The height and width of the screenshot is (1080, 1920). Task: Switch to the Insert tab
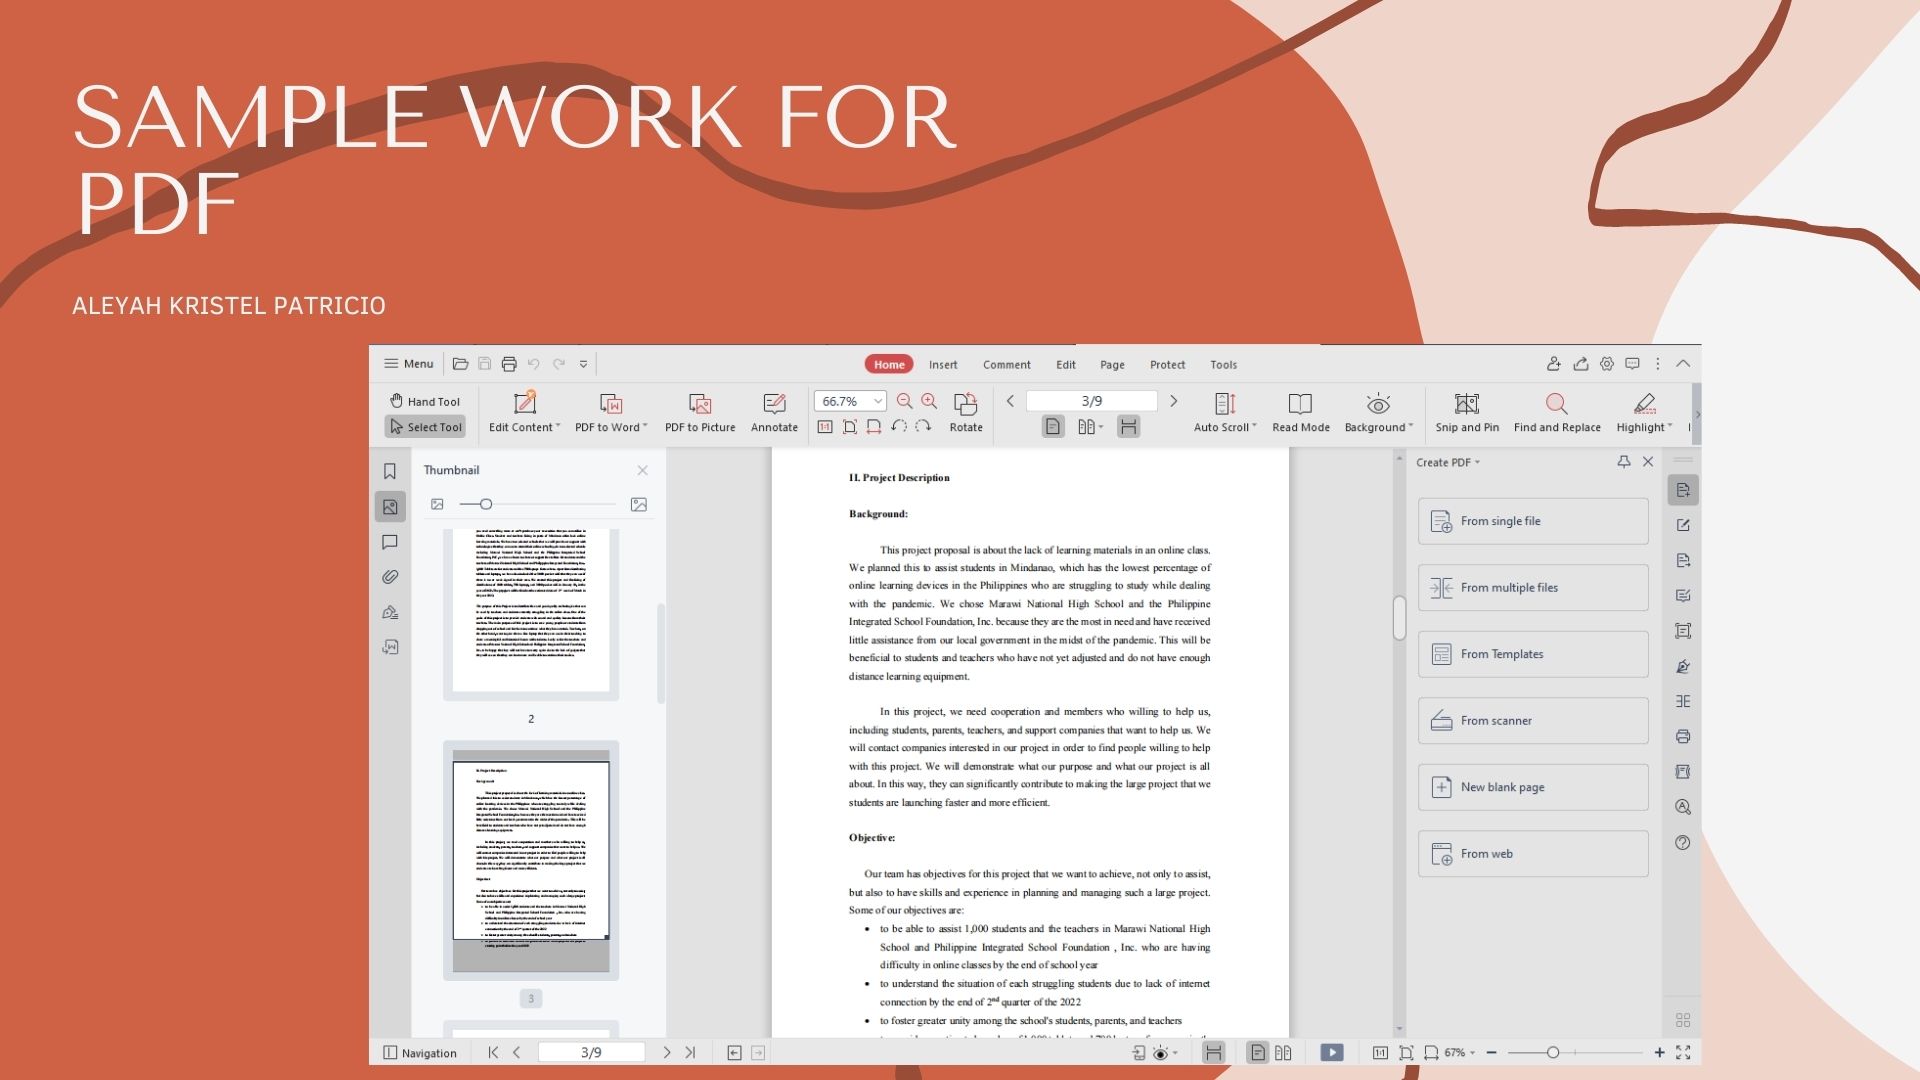tap(942, 364)
